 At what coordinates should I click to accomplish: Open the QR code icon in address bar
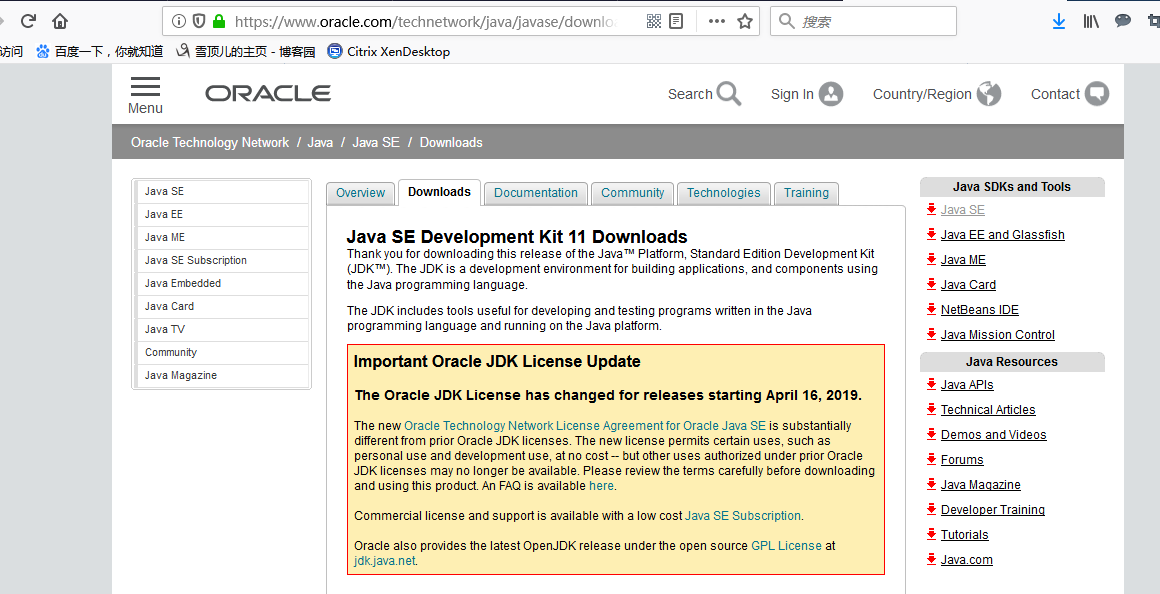[x=654, y=21]
